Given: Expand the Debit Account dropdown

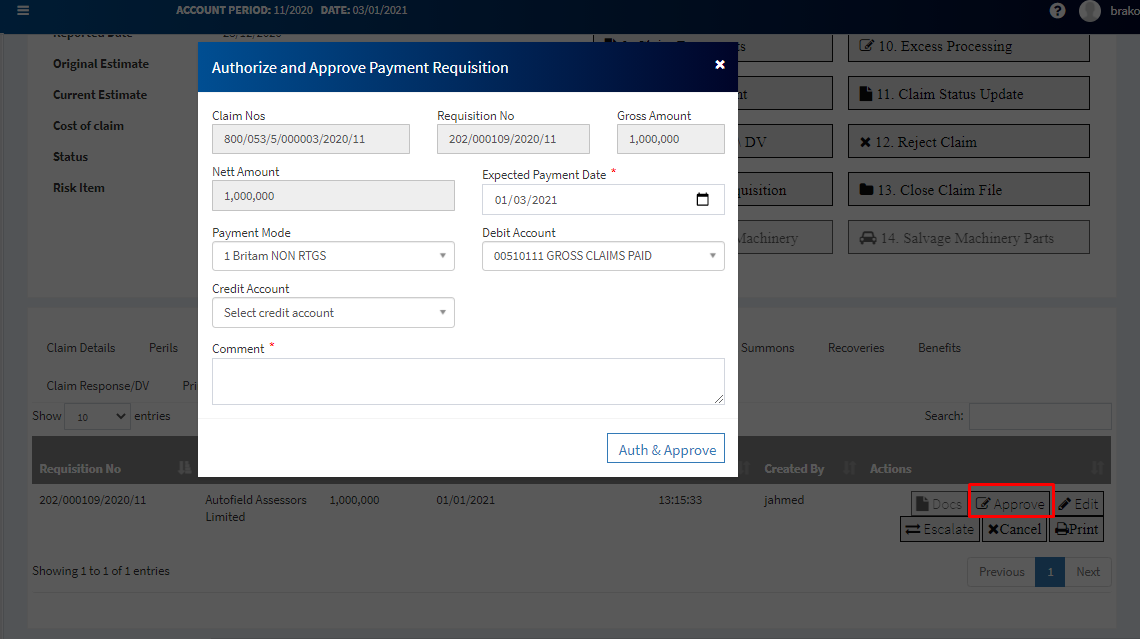Looking at the screenshot, I should tap(603, 256).
